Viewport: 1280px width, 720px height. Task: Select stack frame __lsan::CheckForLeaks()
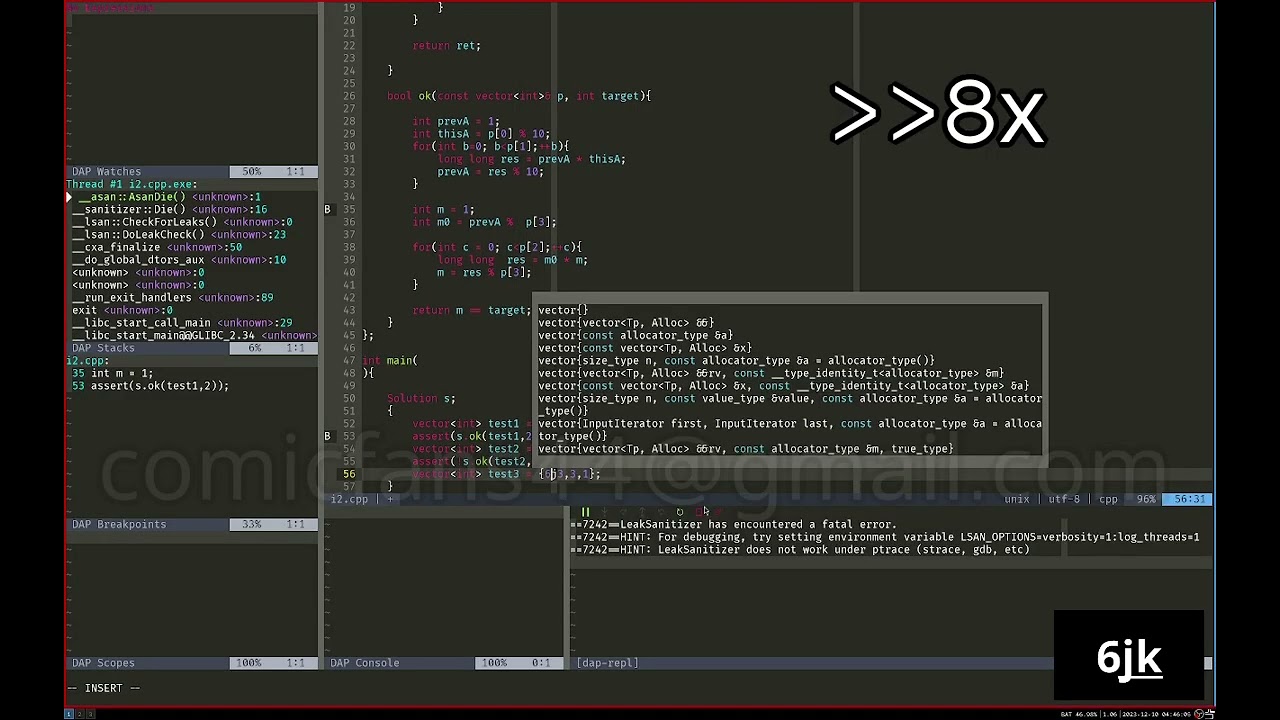(x=182, y=222)
